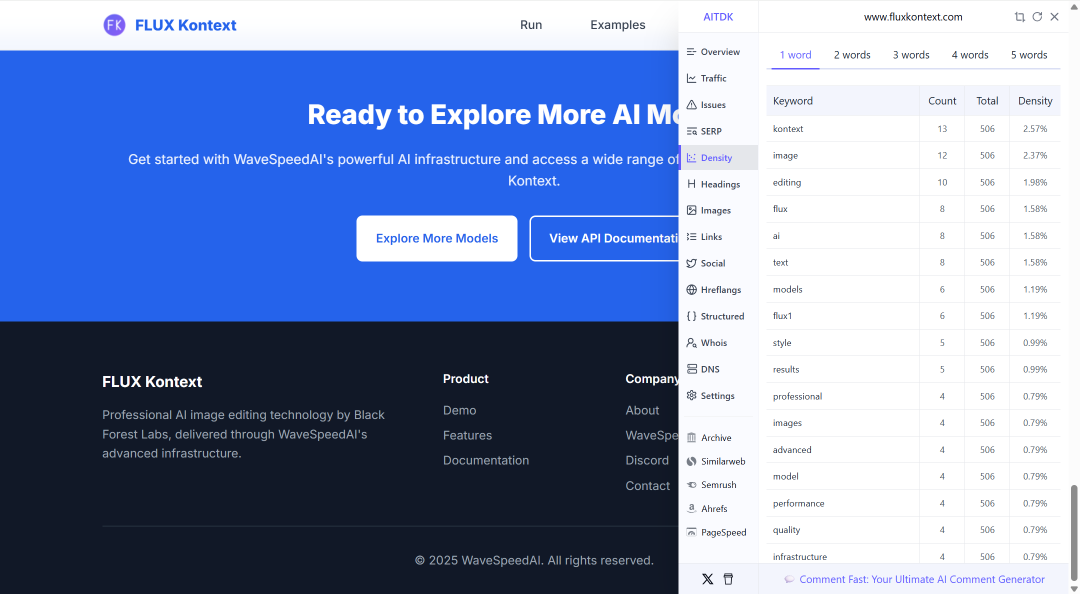
Task: Open the Issues warning icon
Action: coord(692,105)
